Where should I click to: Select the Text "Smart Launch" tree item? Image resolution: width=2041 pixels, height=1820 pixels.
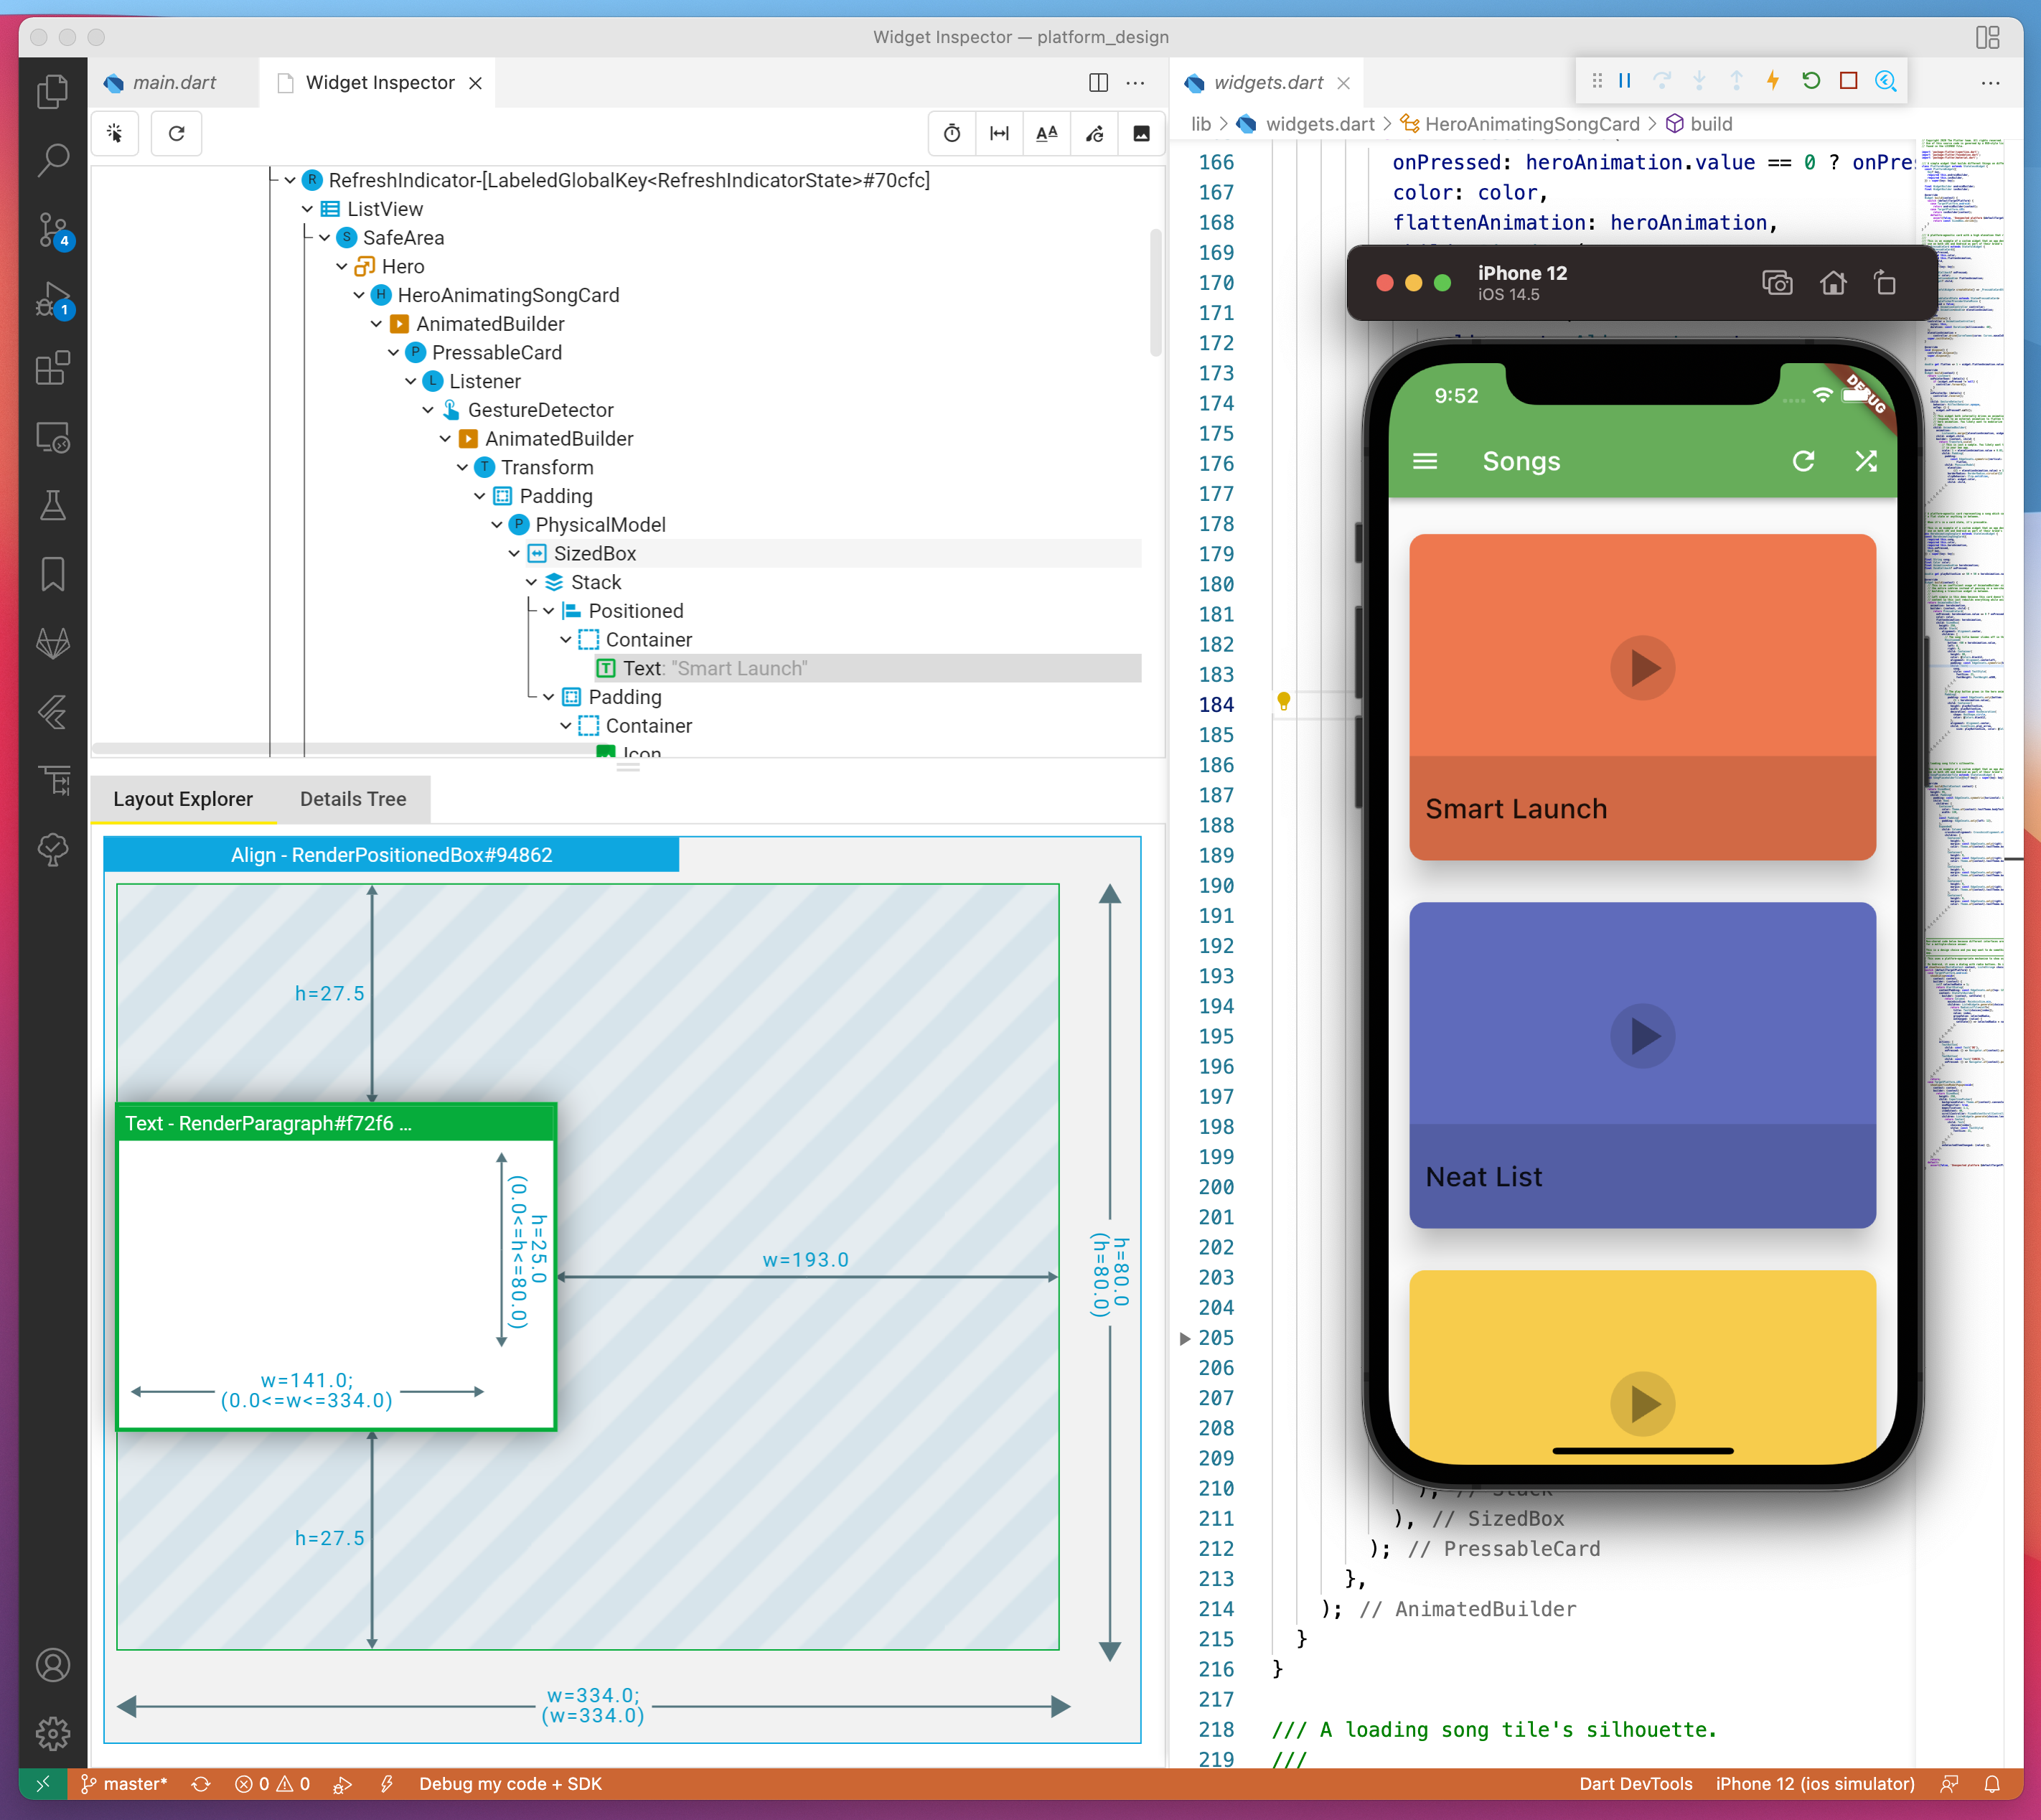click(714, 668)
